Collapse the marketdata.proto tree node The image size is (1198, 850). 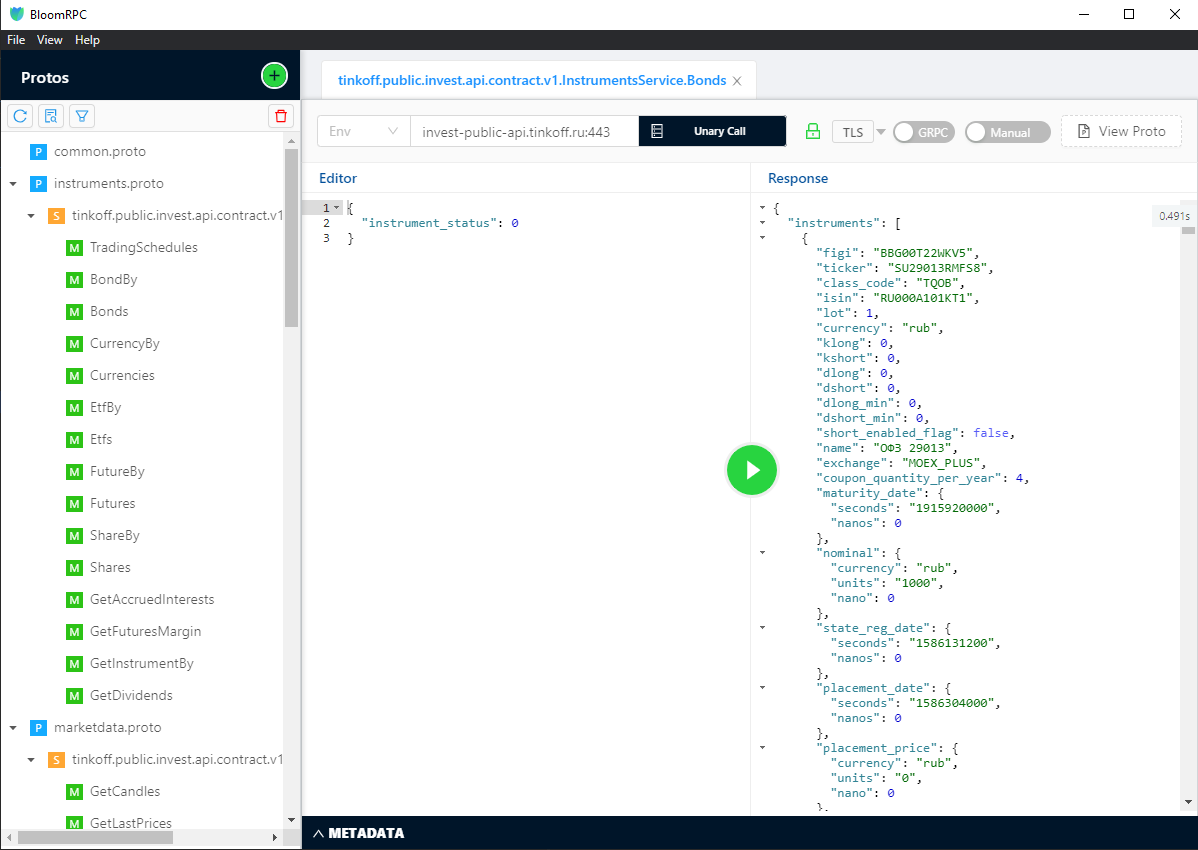pyautogui.click(x=12, y=728)
